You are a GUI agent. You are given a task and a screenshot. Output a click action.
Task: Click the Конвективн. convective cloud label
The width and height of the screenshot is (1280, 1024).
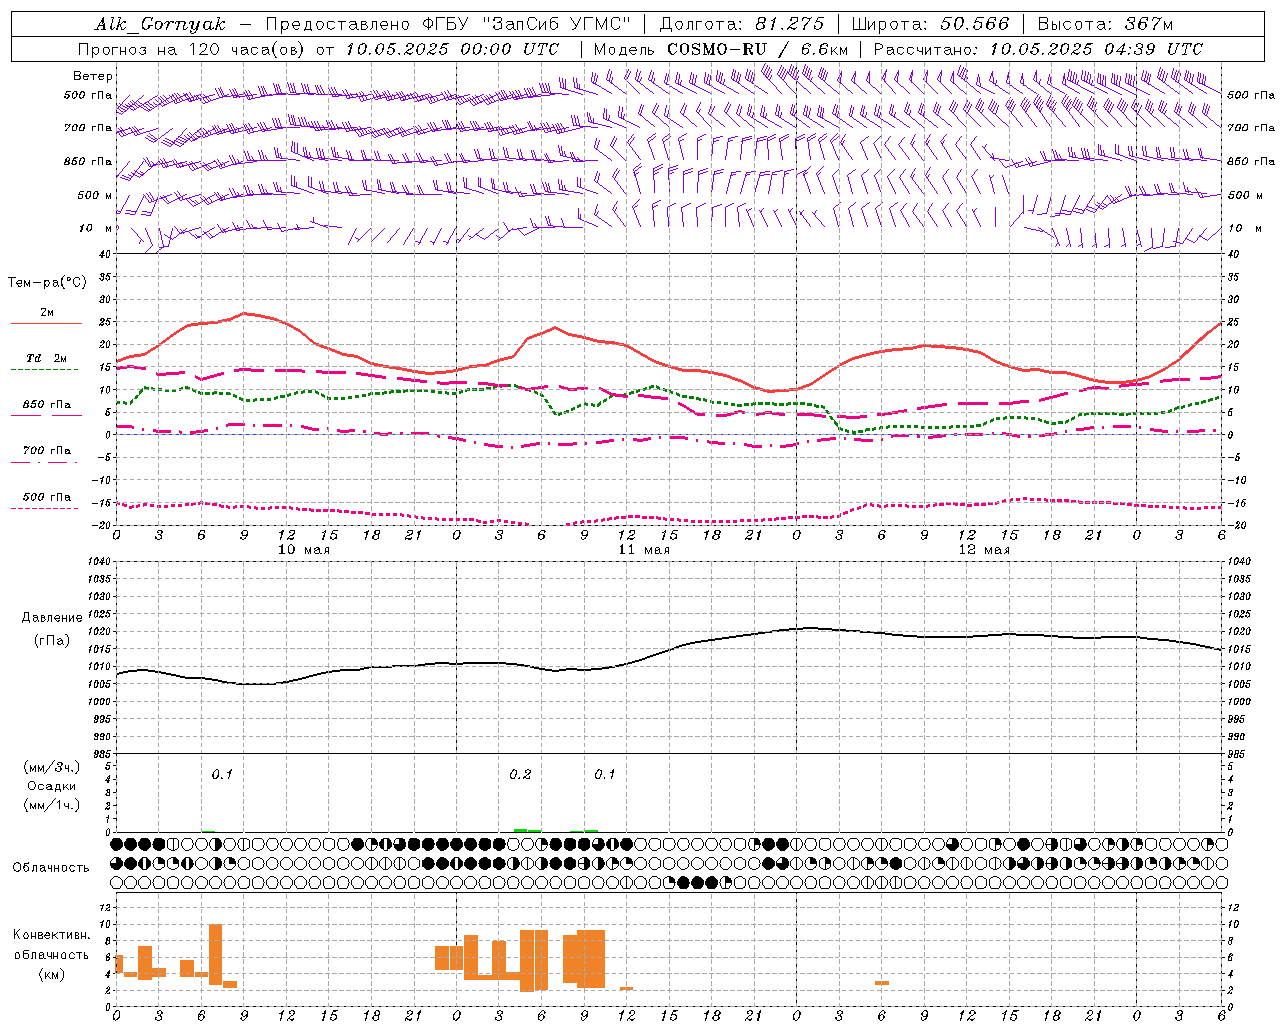(52, 935)
